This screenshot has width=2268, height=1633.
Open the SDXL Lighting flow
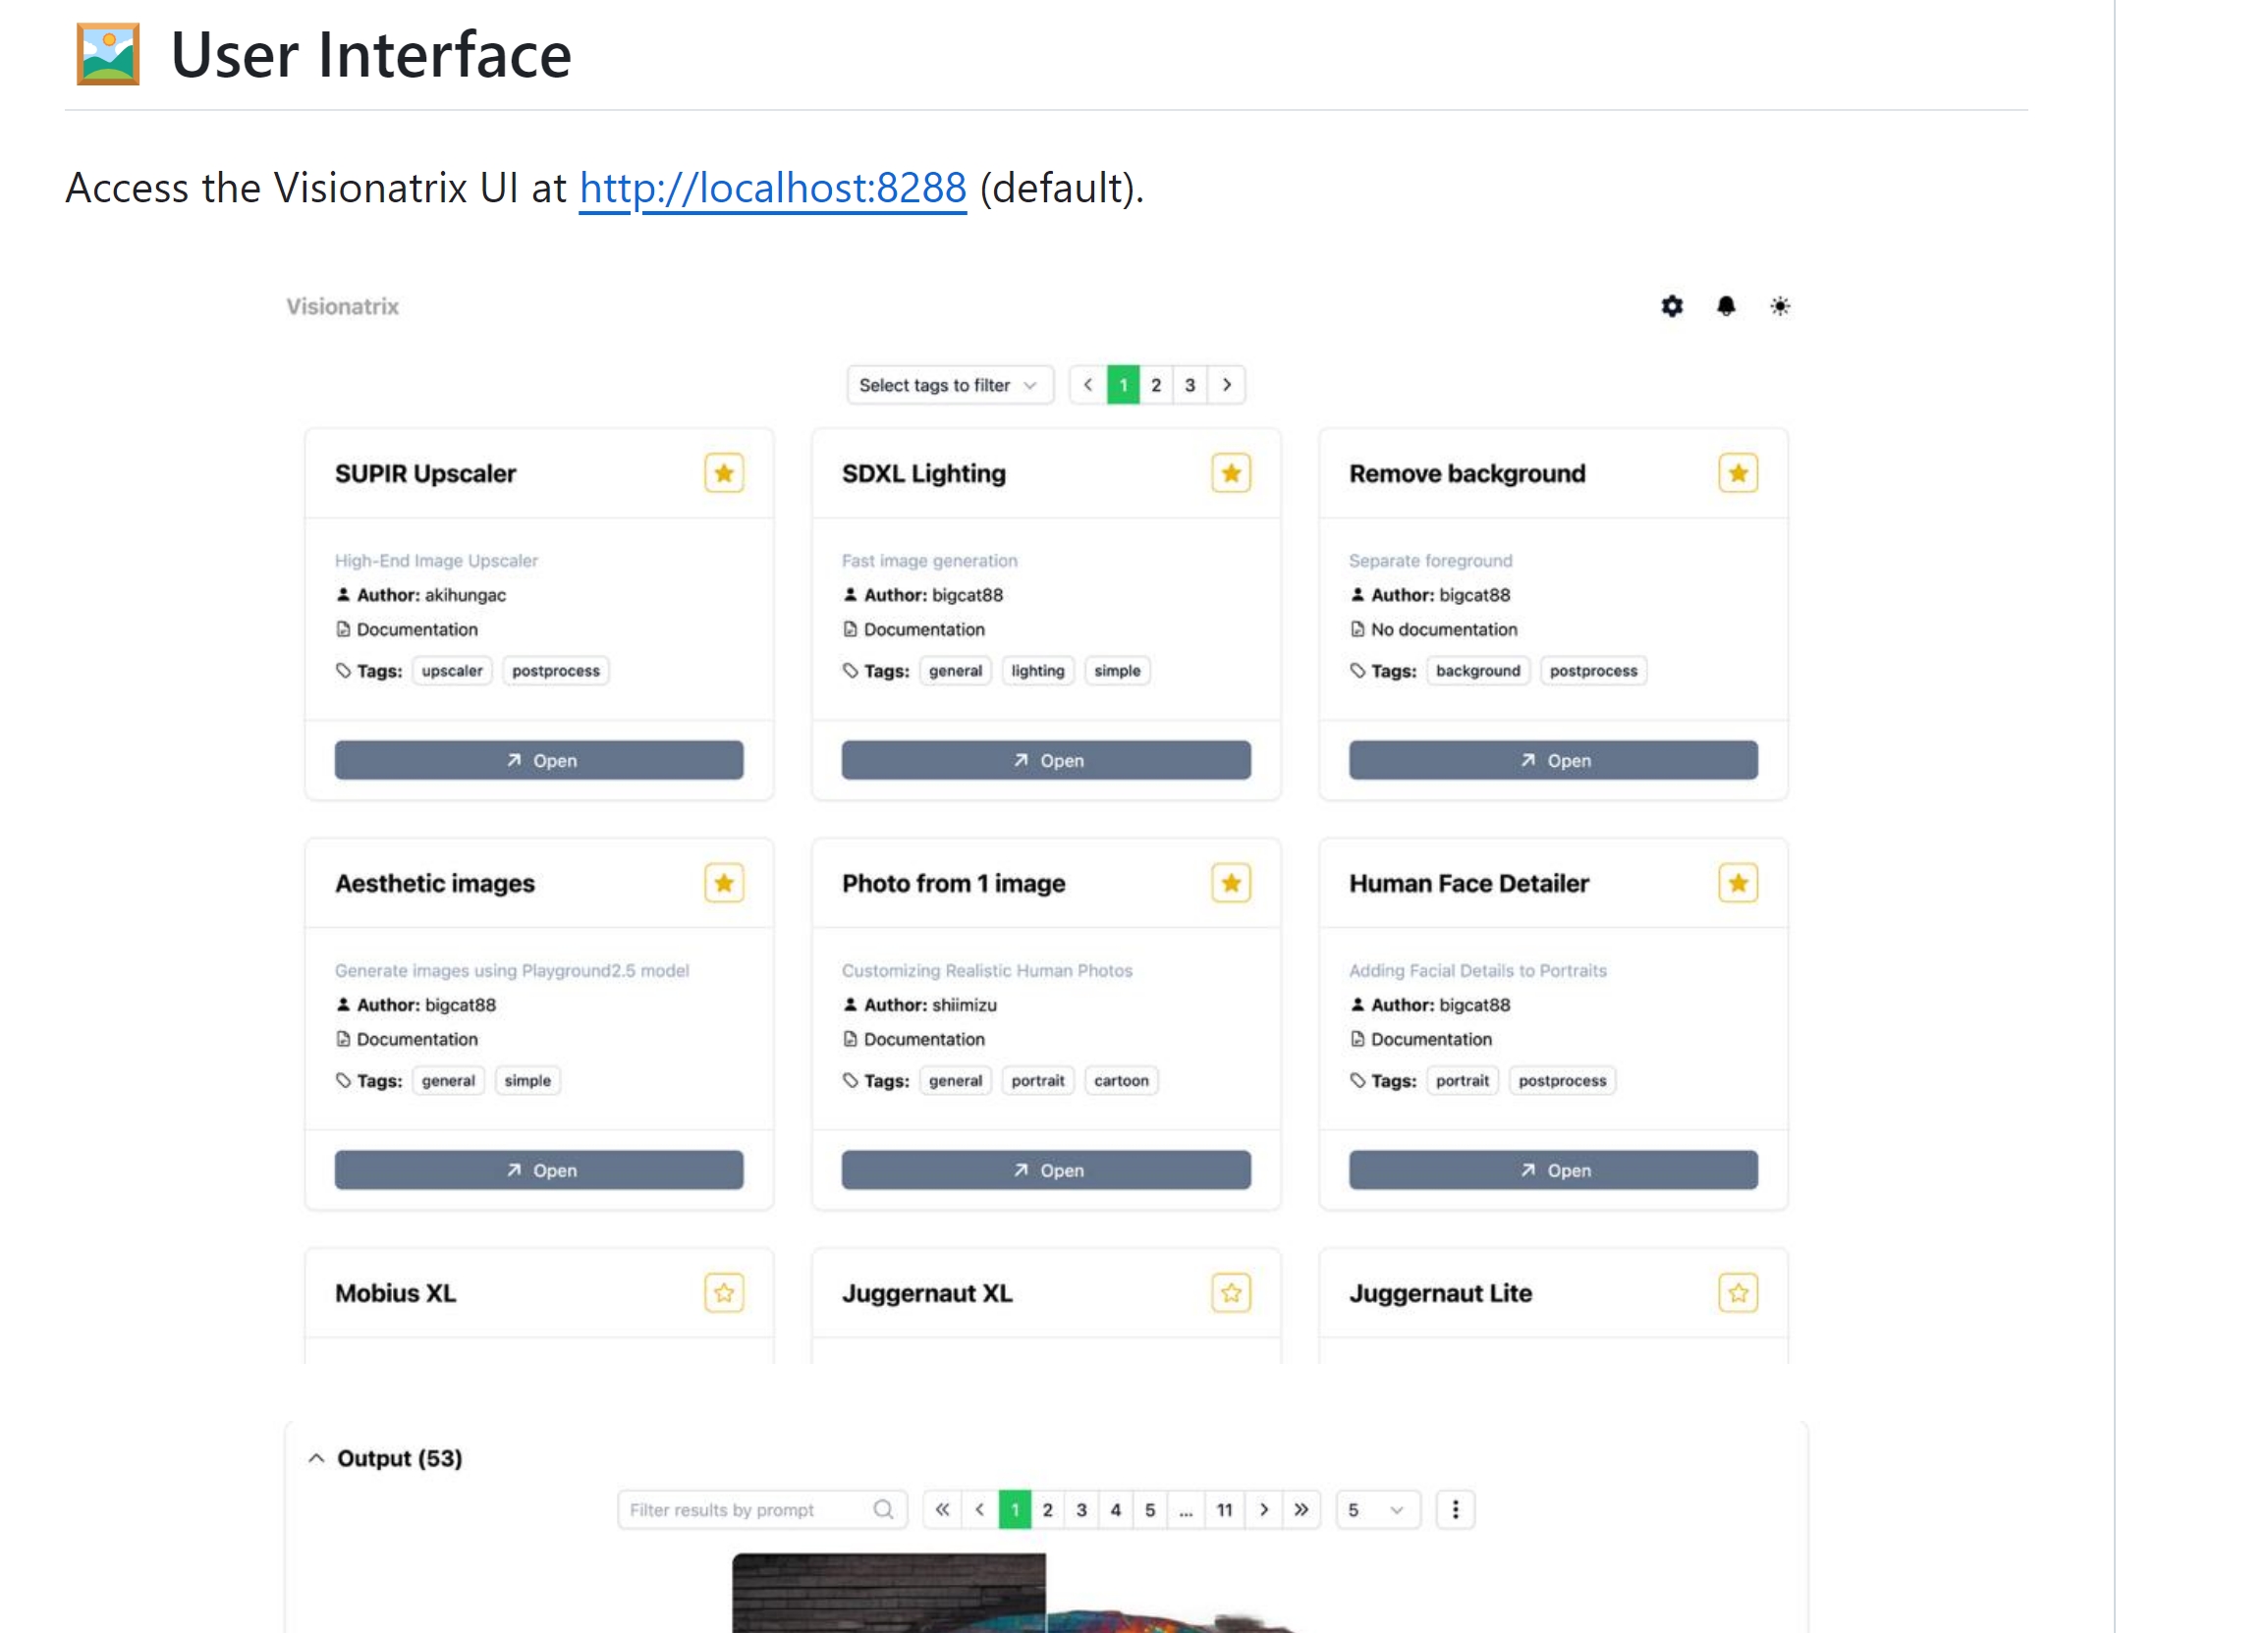[1046, 760]
